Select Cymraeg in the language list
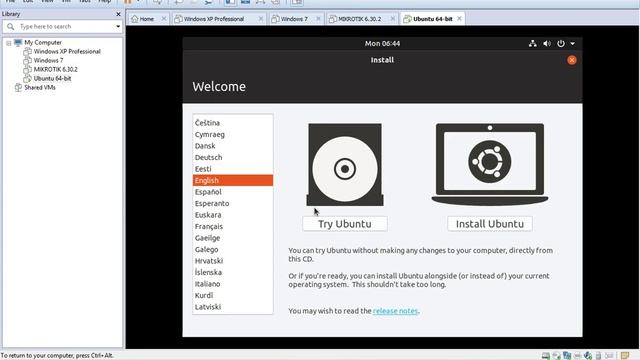The height and width of the screenshot is (360, 640). [233, 134]
